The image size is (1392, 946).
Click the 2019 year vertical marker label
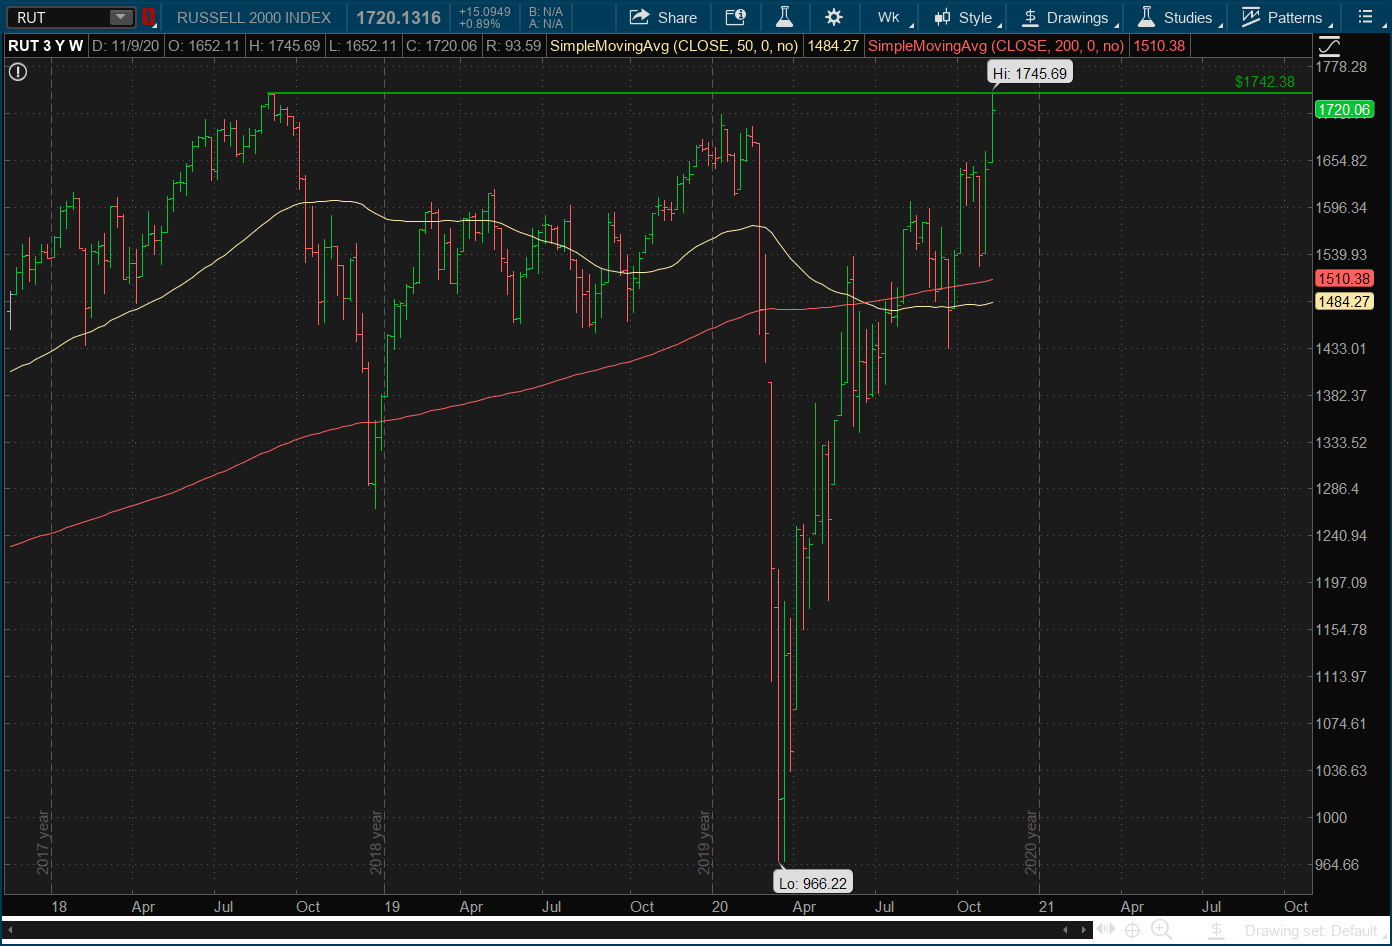[704, 843]
